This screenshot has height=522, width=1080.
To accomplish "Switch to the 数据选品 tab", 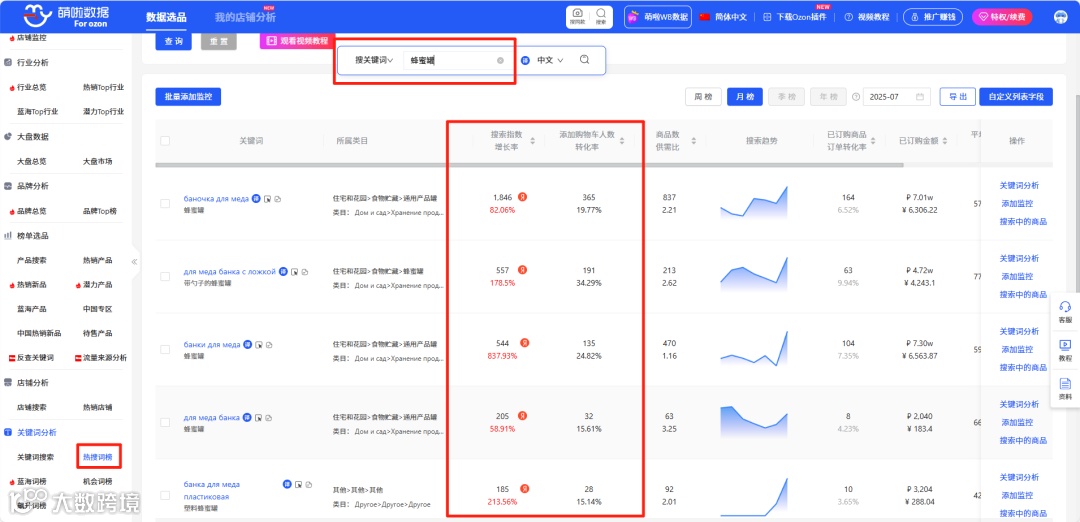I will click(x=166, y=17).
